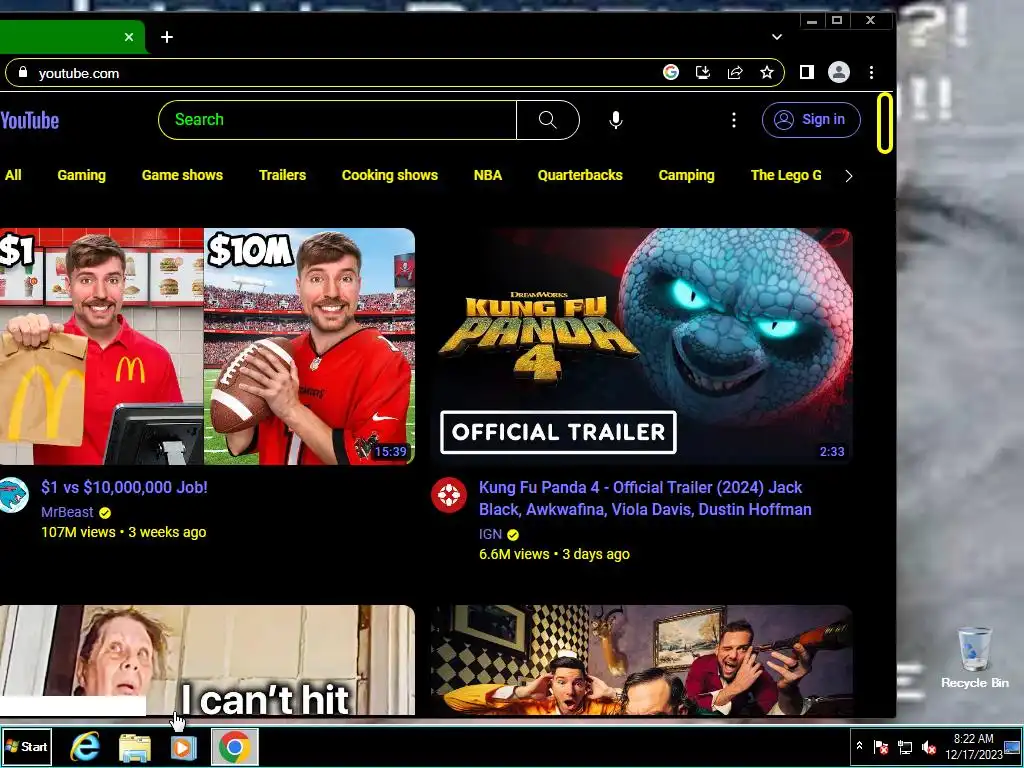
Task: Click Chrome icon in taskbar
Action: point(235,746)
